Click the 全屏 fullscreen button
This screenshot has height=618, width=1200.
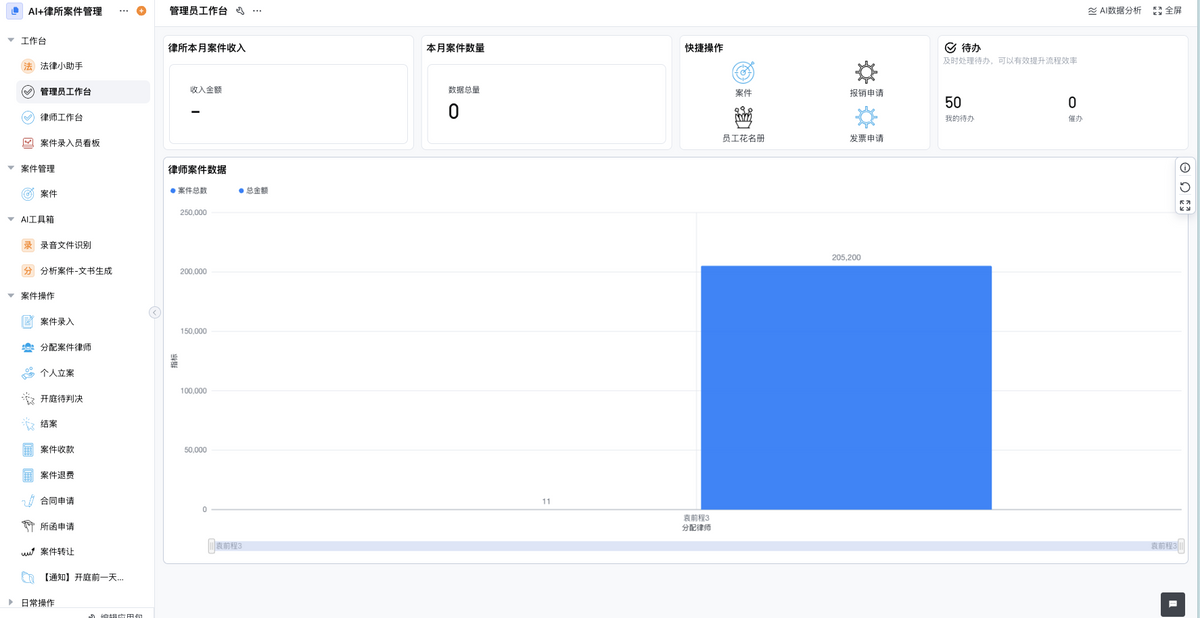click(1167, 10)
